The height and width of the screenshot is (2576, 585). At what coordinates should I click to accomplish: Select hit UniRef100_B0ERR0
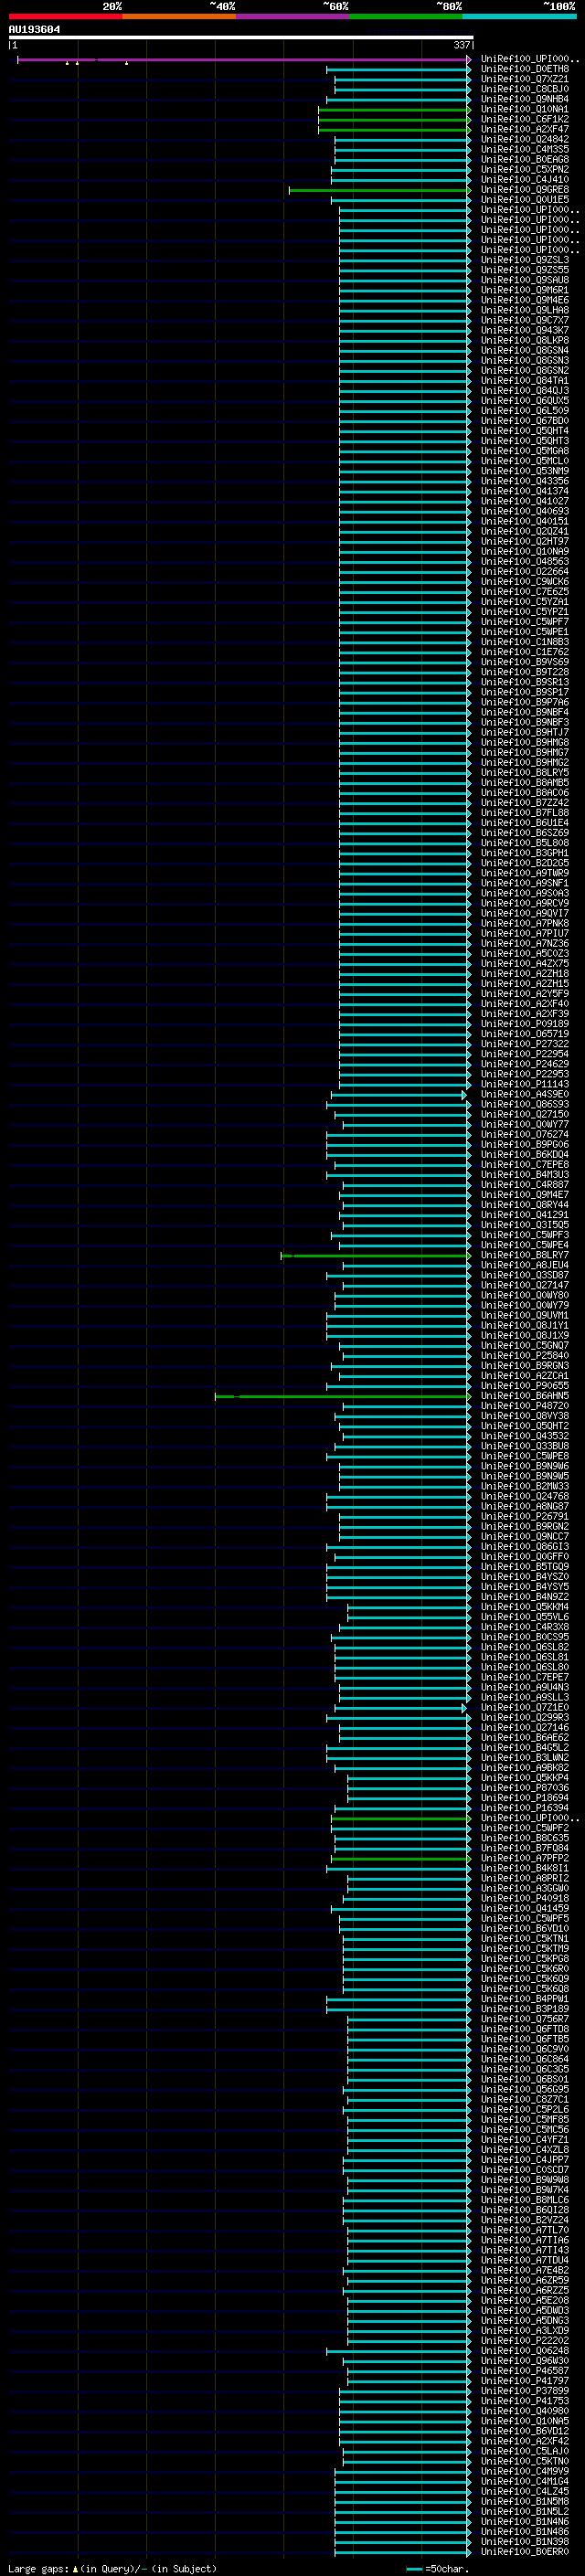coord(525,2551)
